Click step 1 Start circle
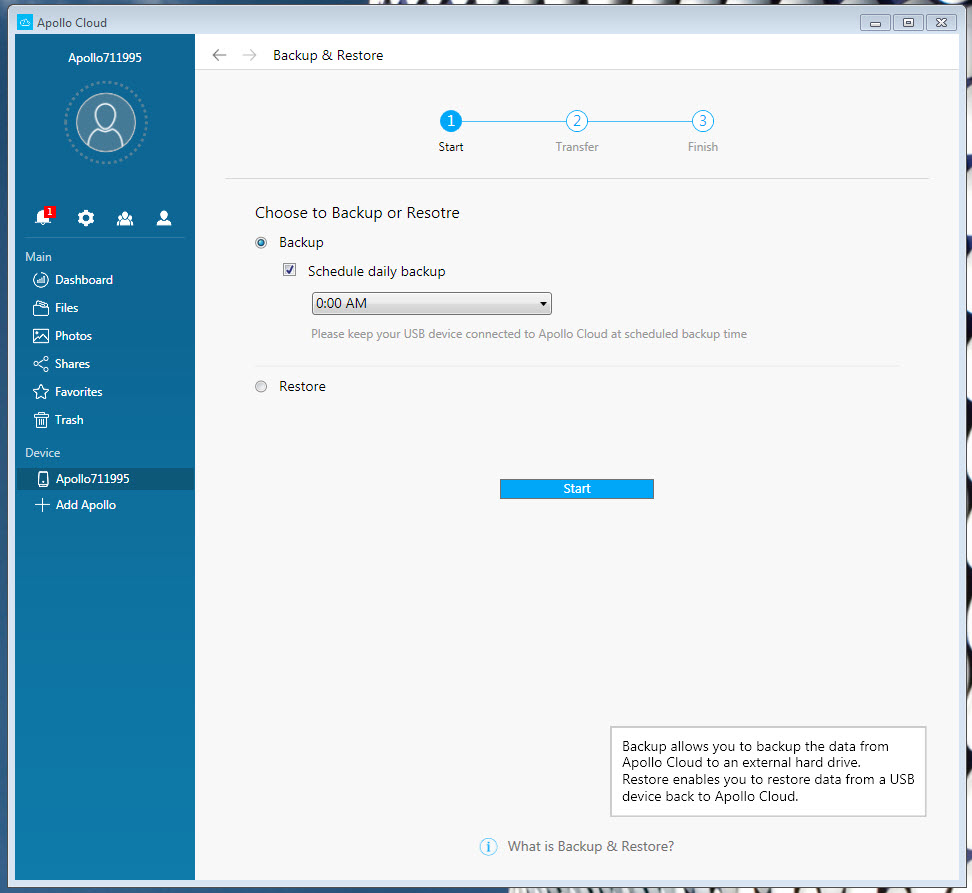Image resolution: width=972 pixels, height=893 pixels. (x=451, y=121)
